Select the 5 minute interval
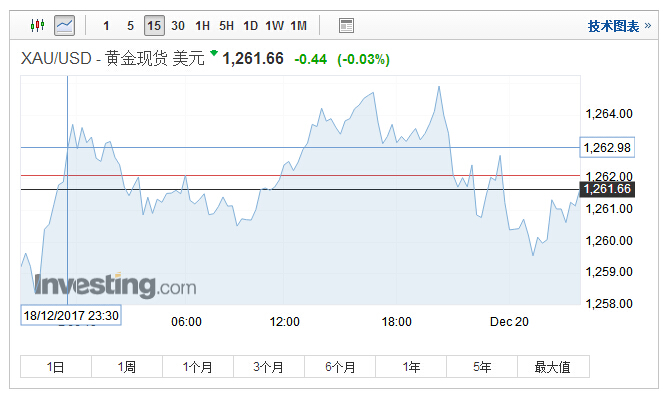The image size is (663, 397). coord(130,26)
